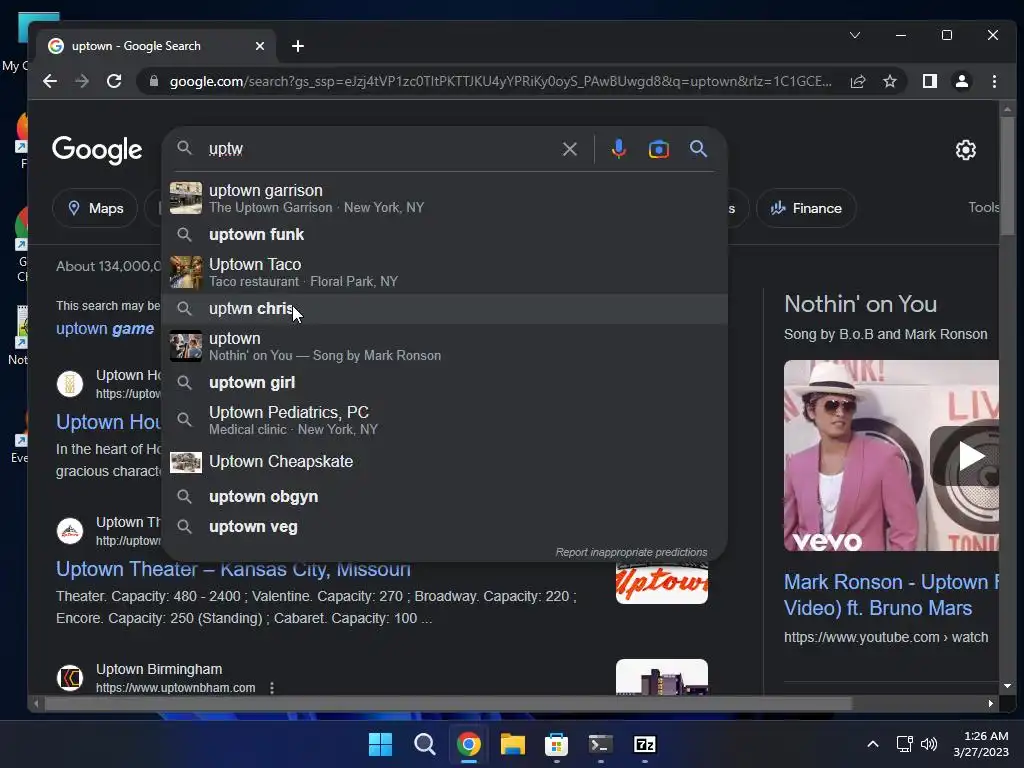The width and height of the screenshot is (1024, 768).
Task: Open search Tools options
Action: click(983, 207)
